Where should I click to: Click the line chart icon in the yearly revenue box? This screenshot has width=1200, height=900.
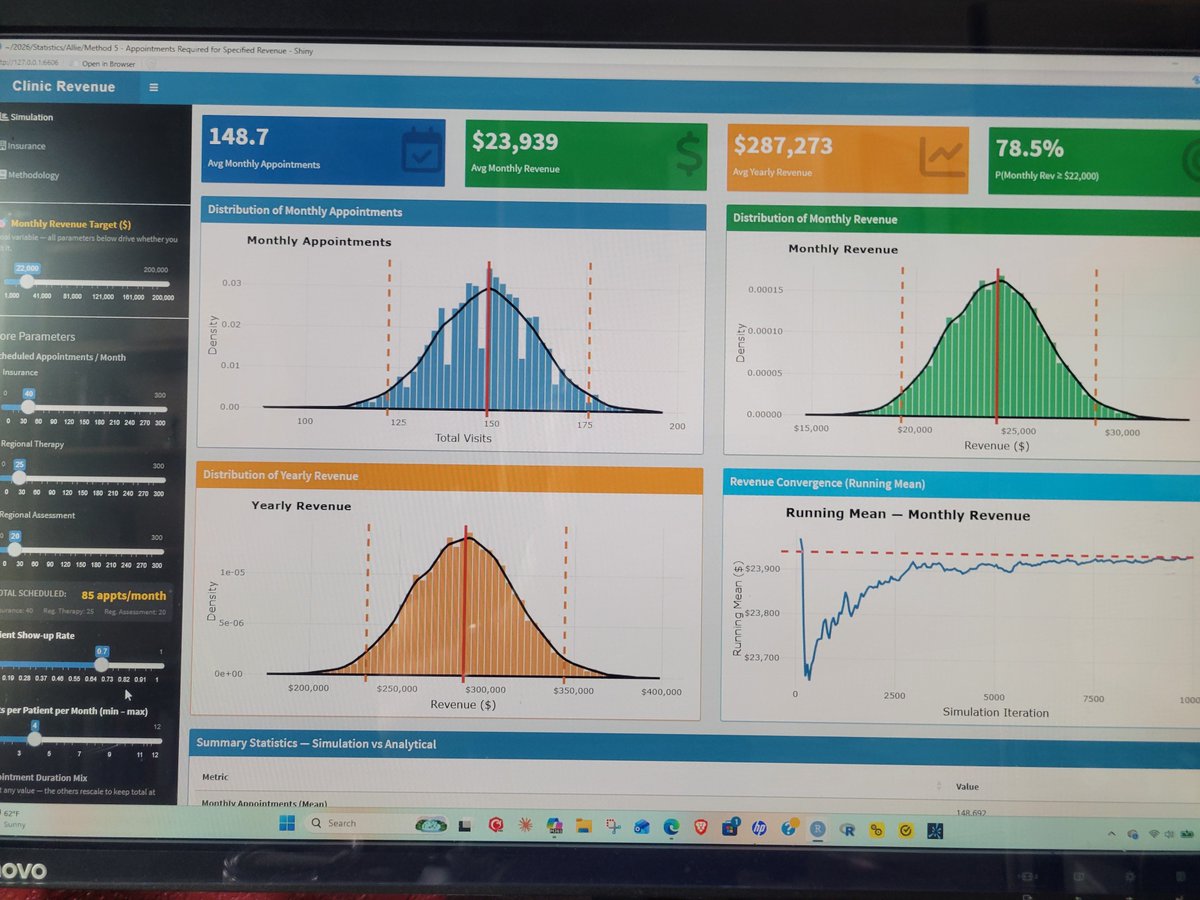941,157
